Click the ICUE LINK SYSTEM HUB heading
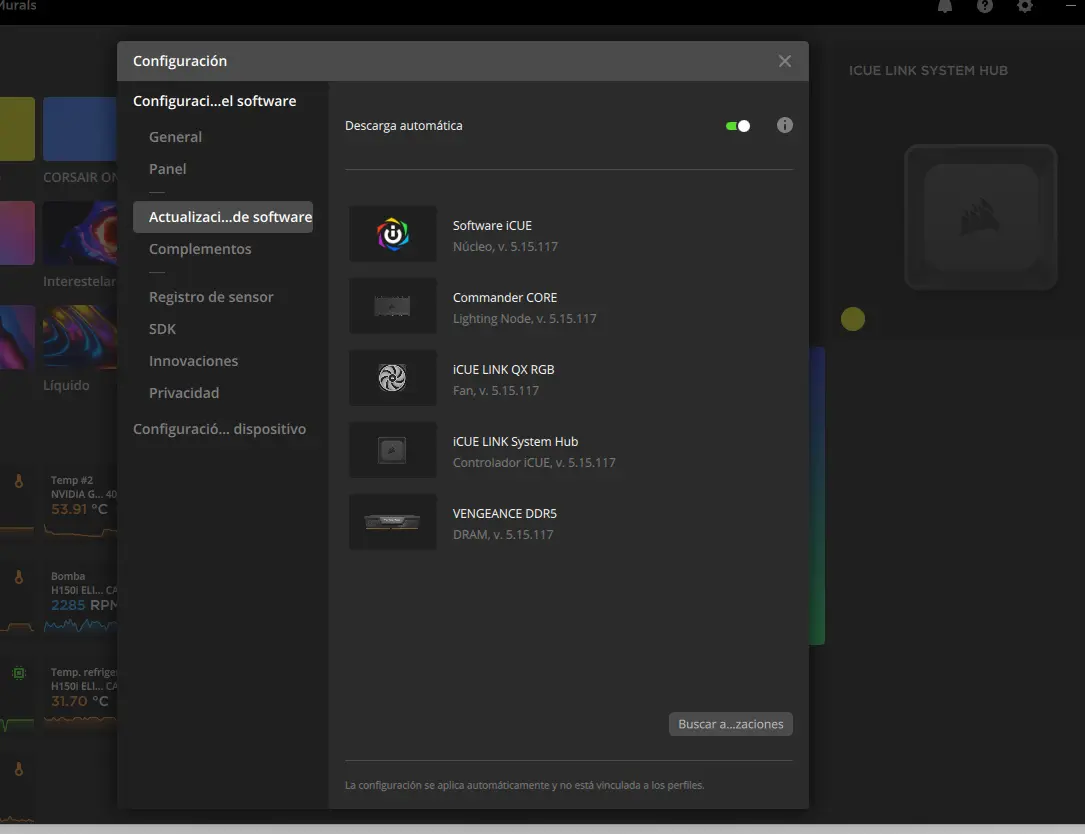The height and width of the screenshot is (834, 1085). (x=928, y=71)
